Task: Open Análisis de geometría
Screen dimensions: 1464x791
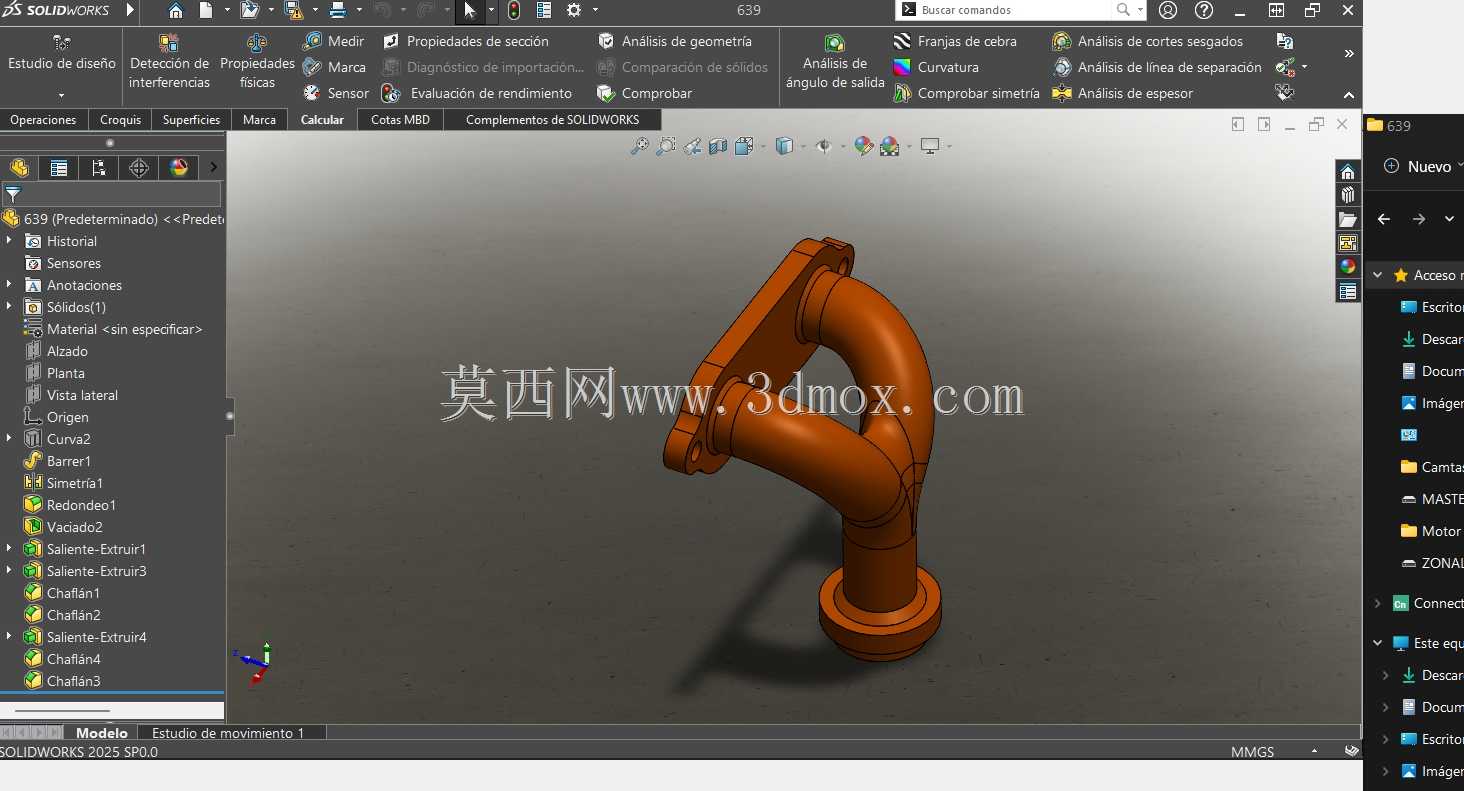Action: [674, 41]
